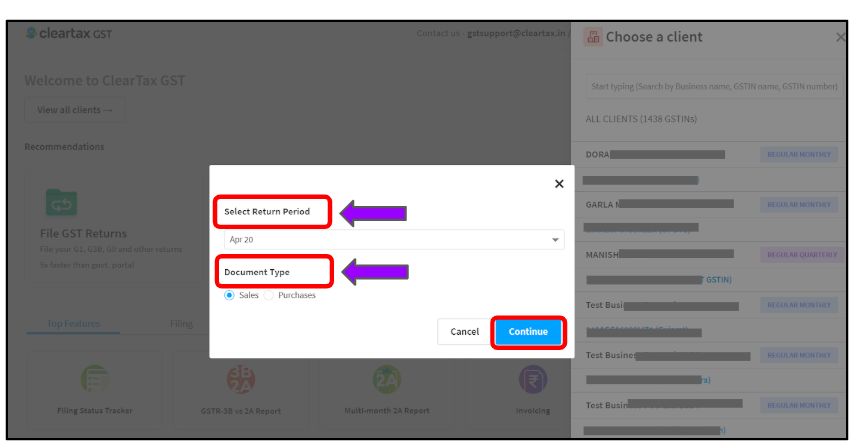
Task: Click the Choose a client building icon
Action: point(593,37)
